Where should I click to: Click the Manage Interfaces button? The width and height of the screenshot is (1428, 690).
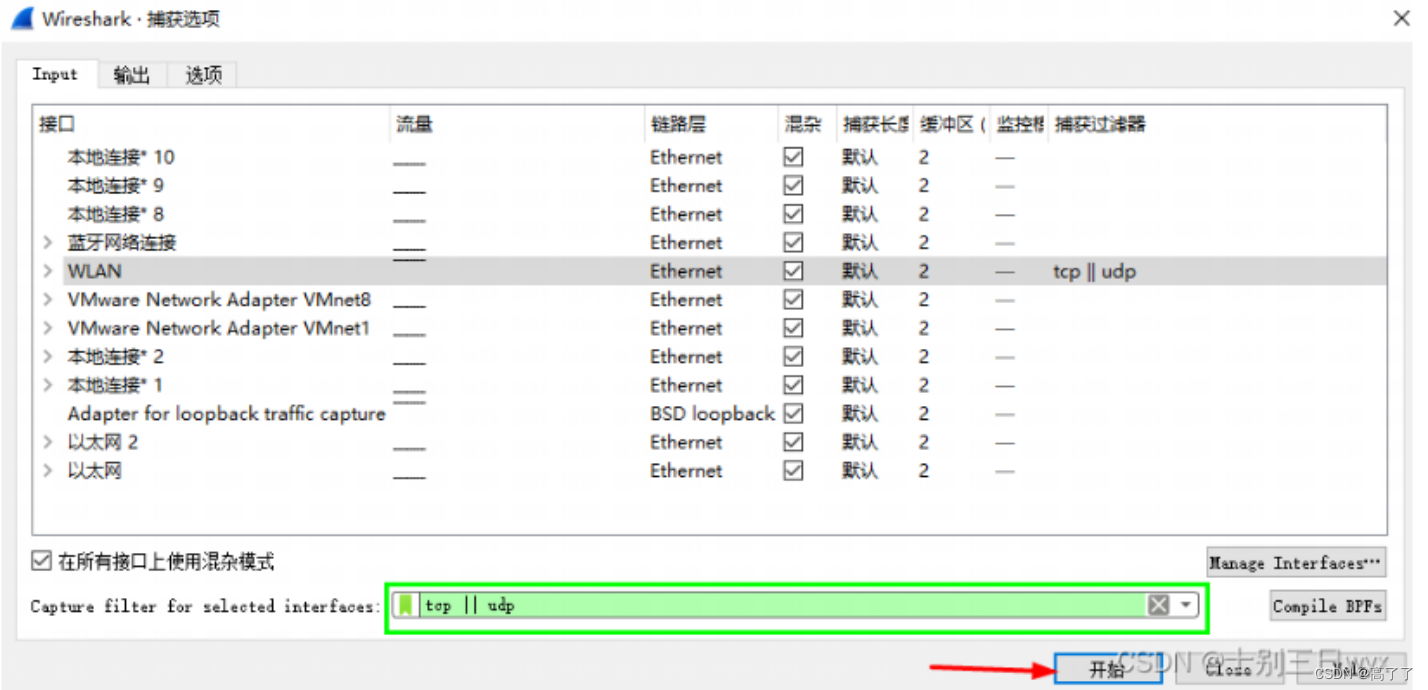click(x=1296, y=563)
